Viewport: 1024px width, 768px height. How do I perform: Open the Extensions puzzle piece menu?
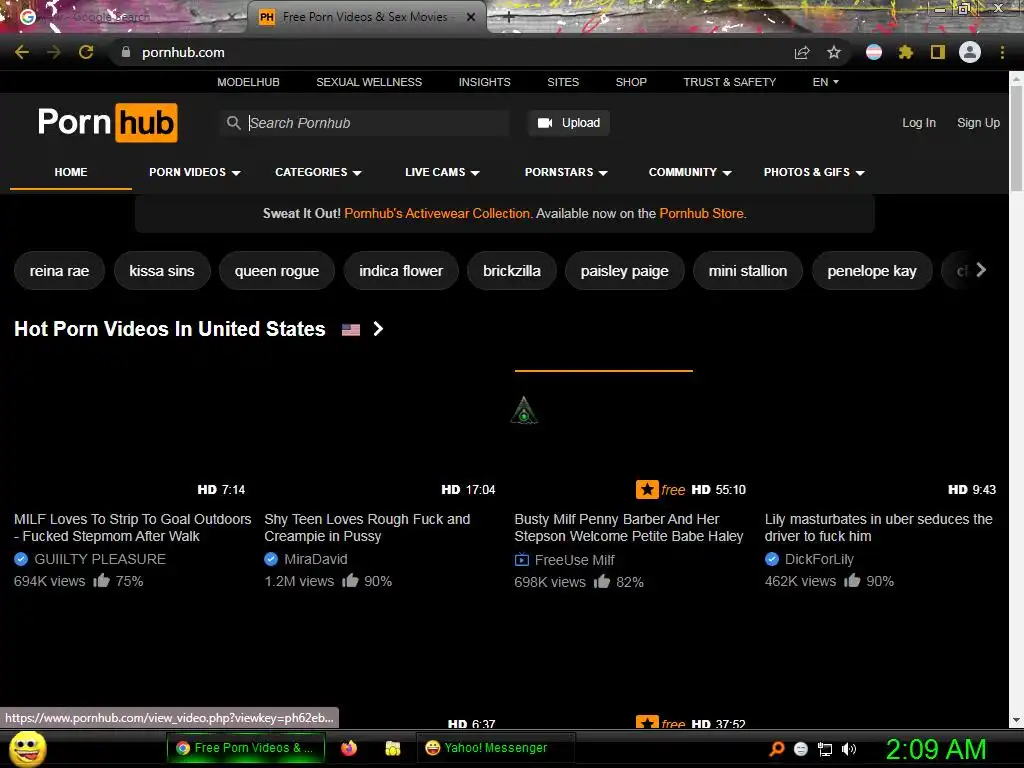coord(906,52)
